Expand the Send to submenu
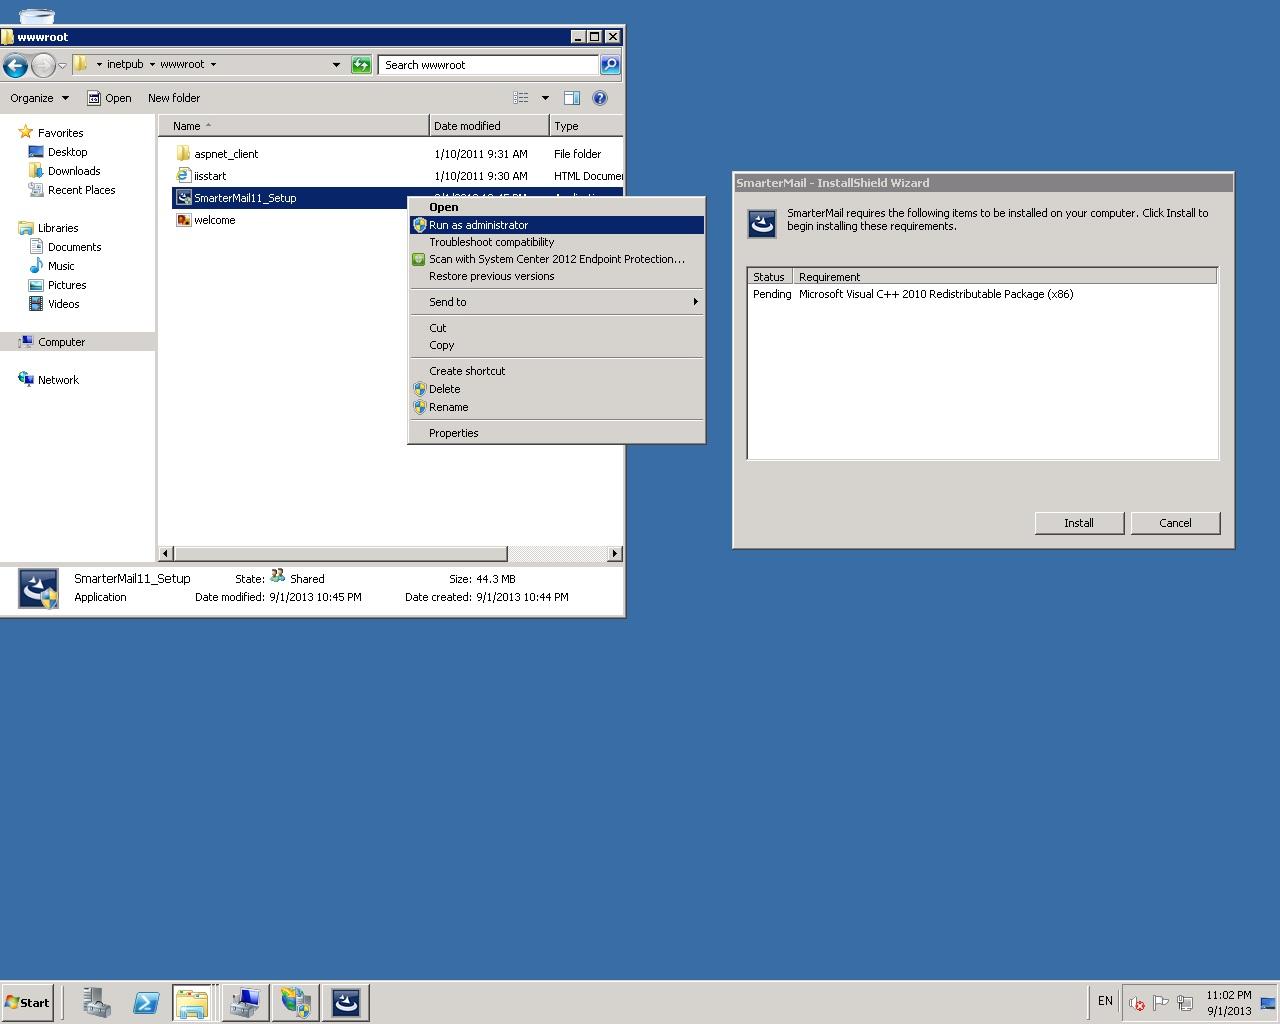Viewport: 1280px width, 1024px height. pos(556,302)
